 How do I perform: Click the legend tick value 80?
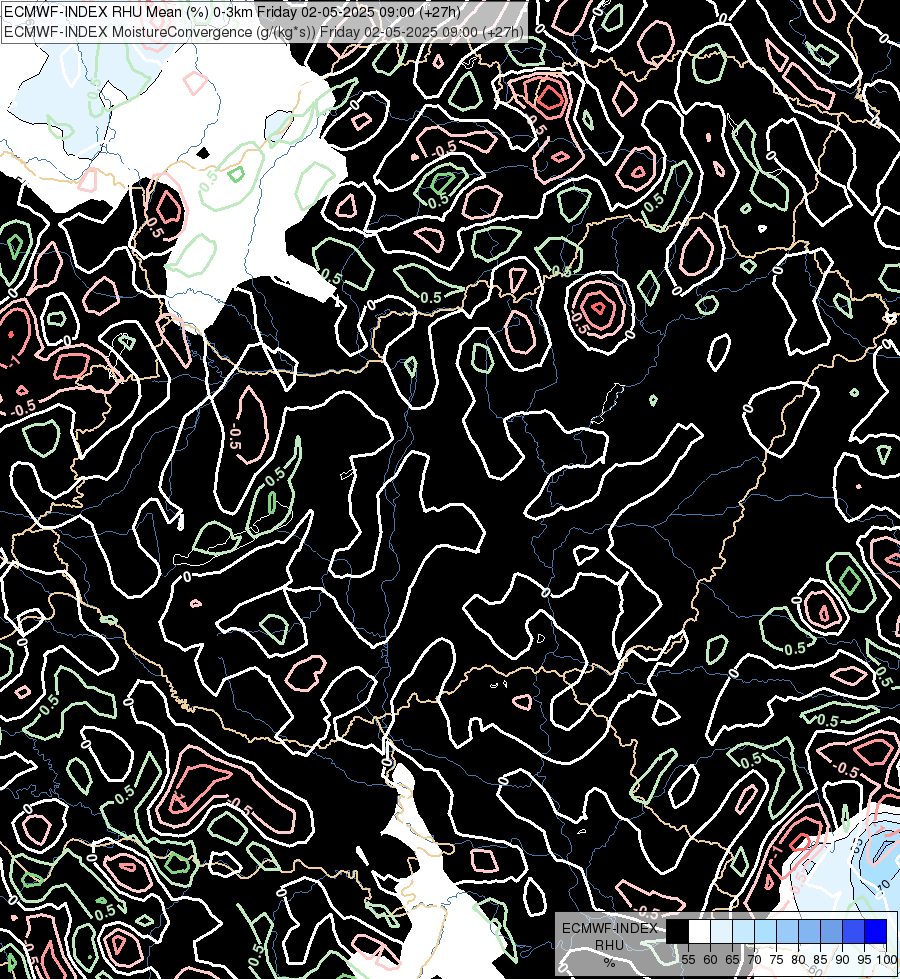[798, 960]
